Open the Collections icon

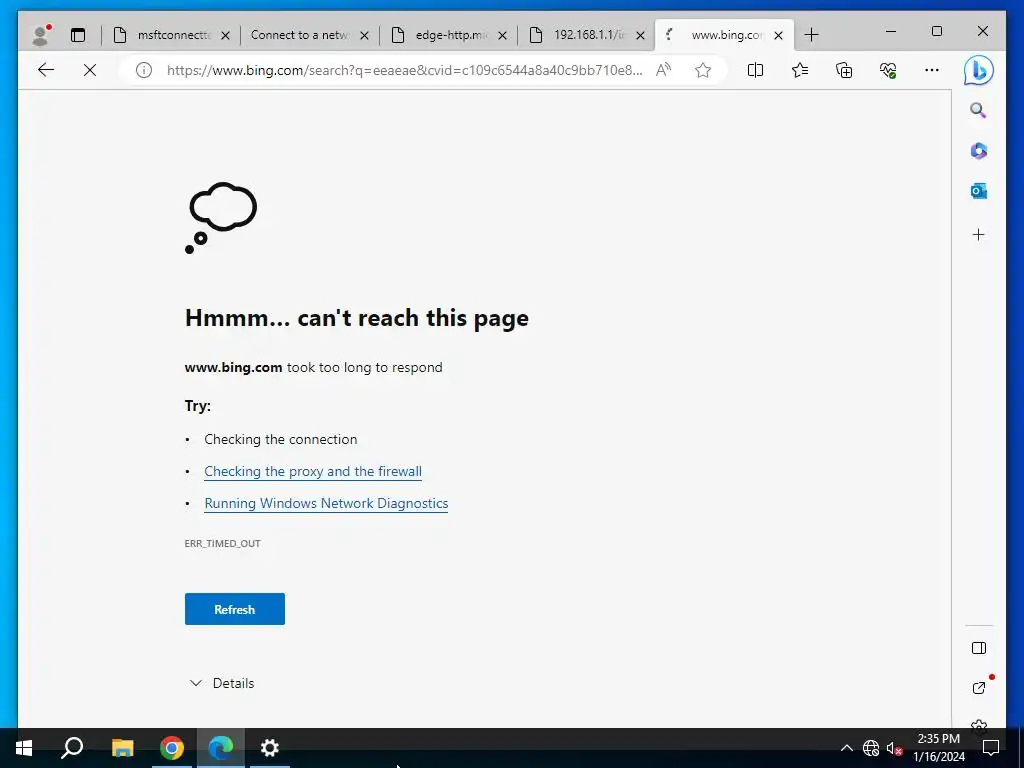coord(844,70)
